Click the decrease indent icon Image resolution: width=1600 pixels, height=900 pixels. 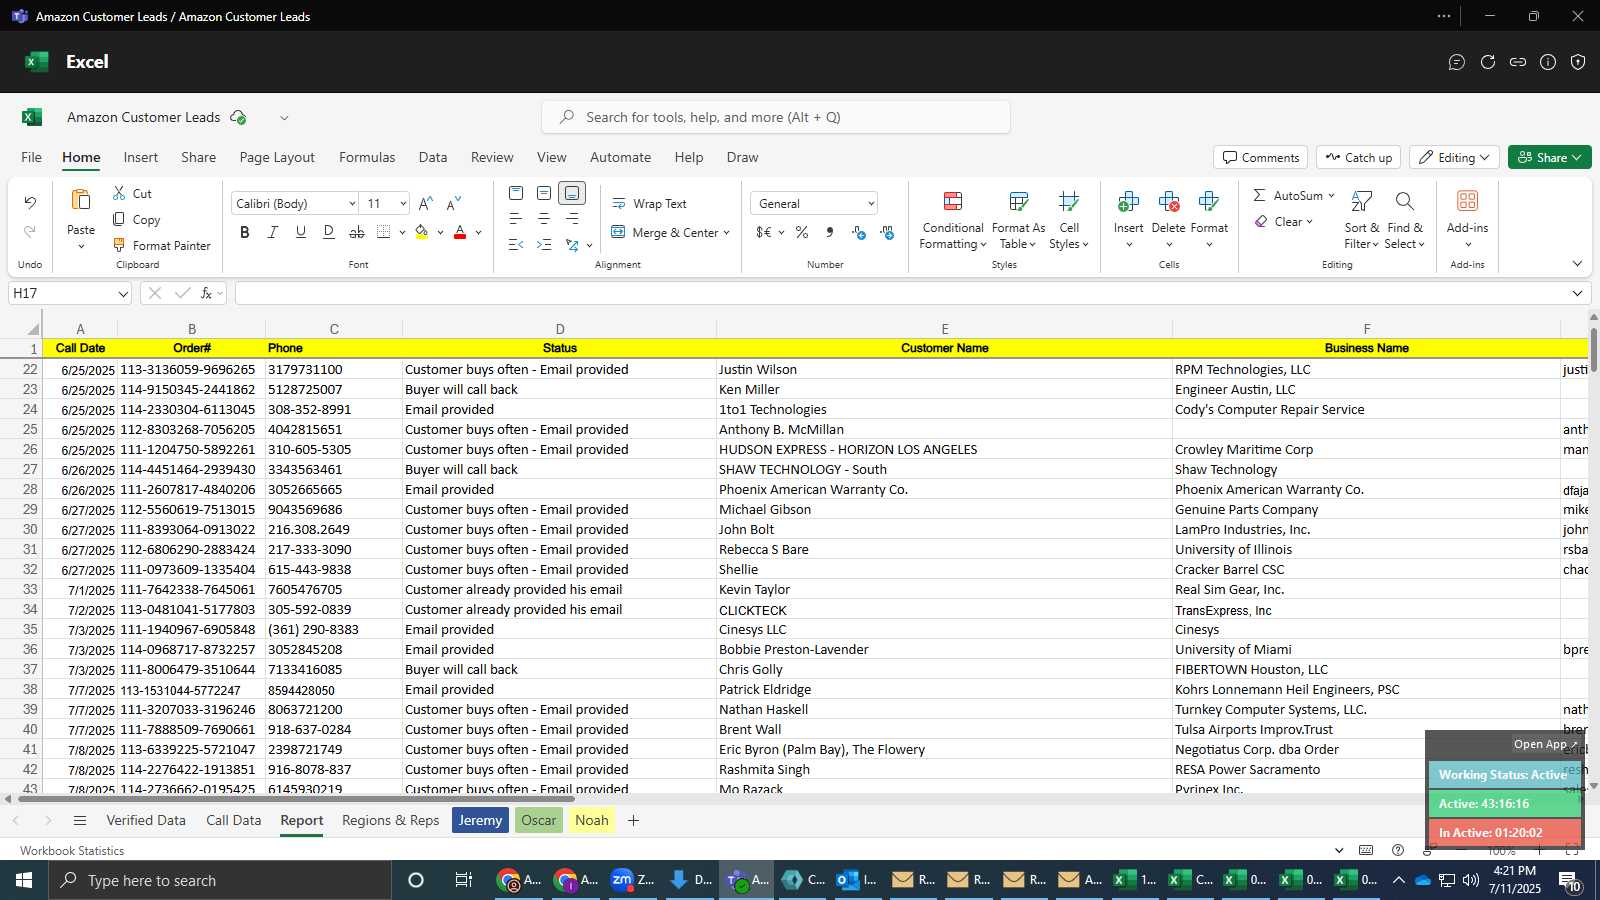pyautogui.click(x=516, y=245)
